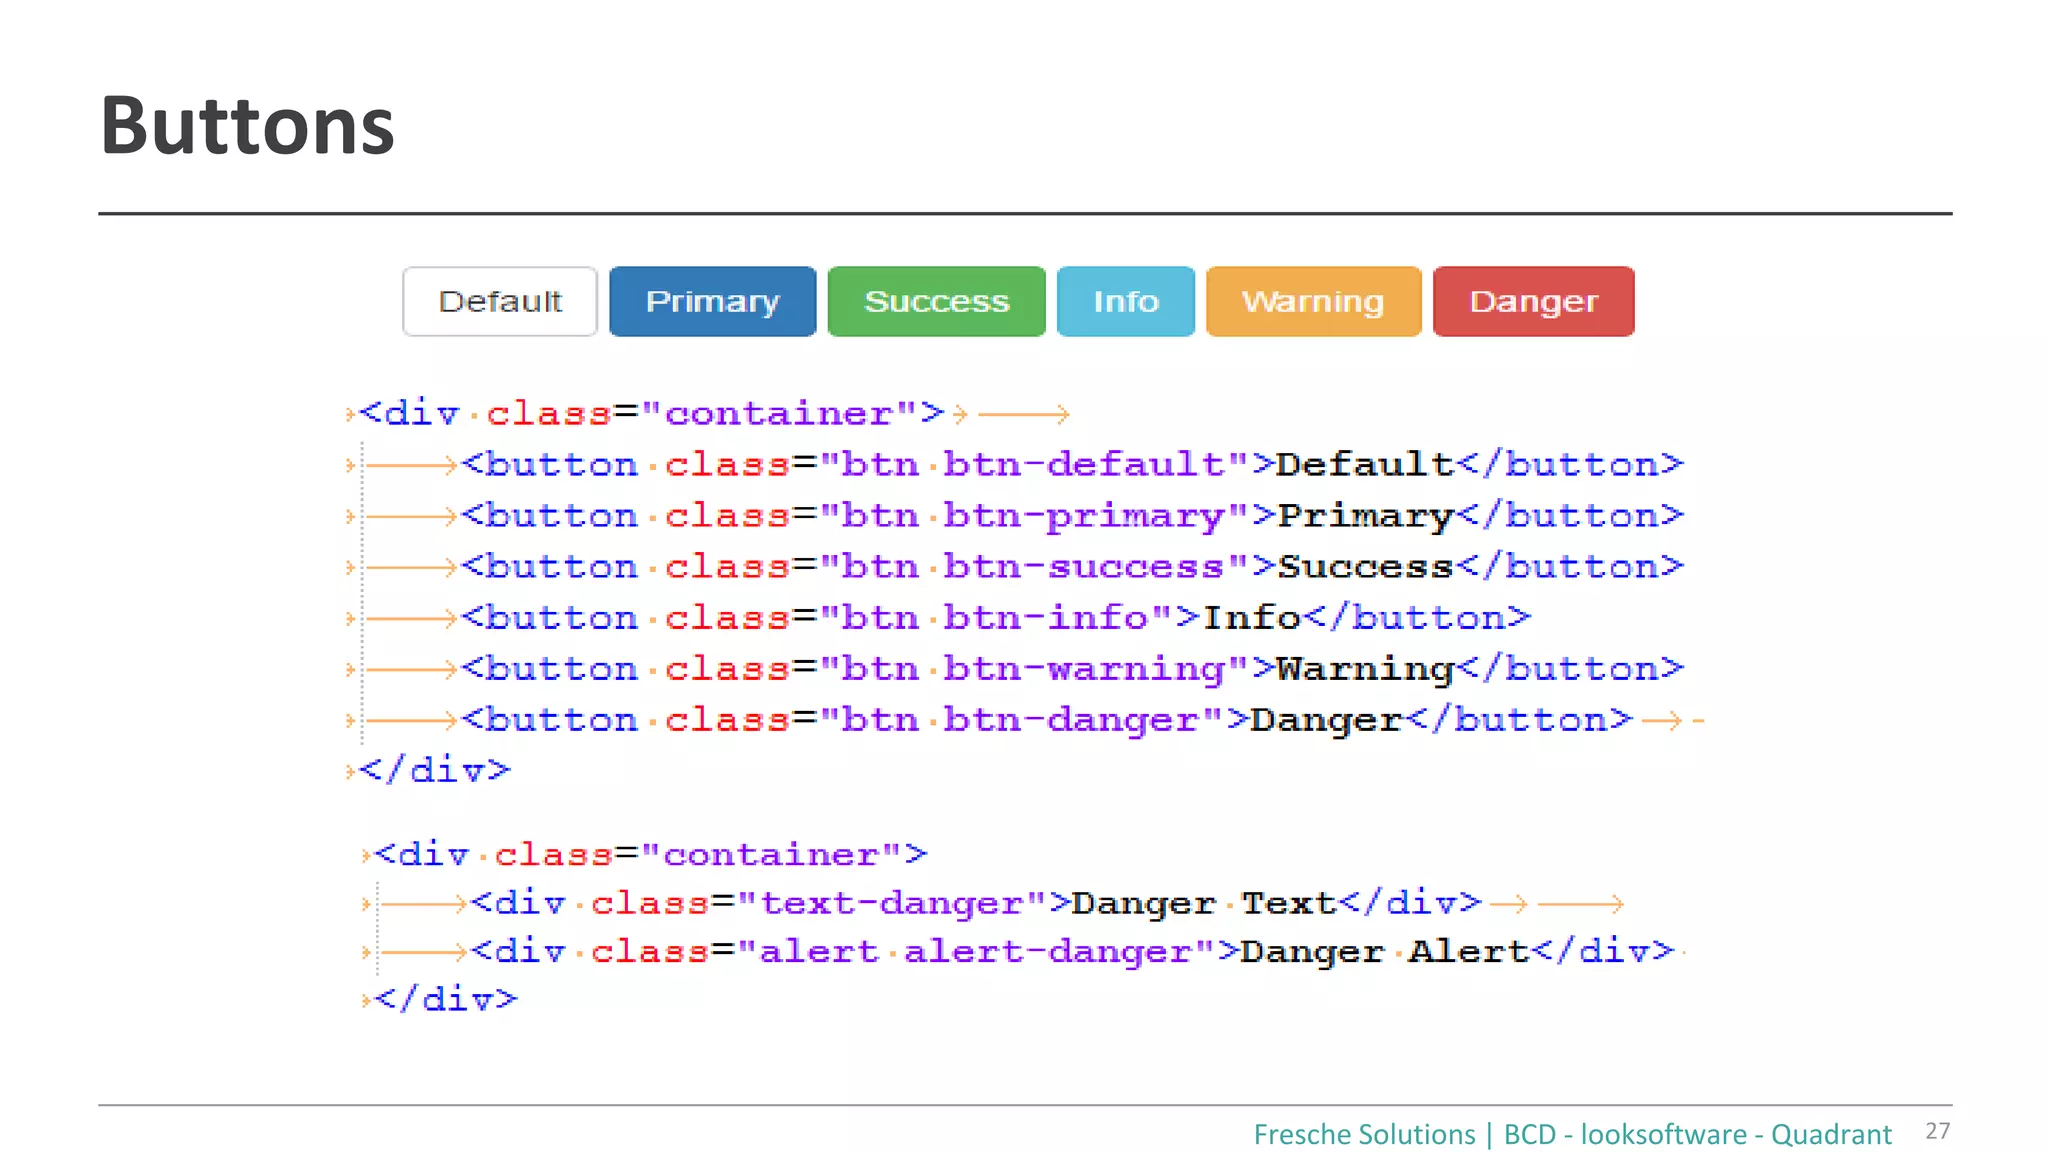The image size is (2048, 1152).
Task: Select the btn-default code line
Action: [1070, 464]
